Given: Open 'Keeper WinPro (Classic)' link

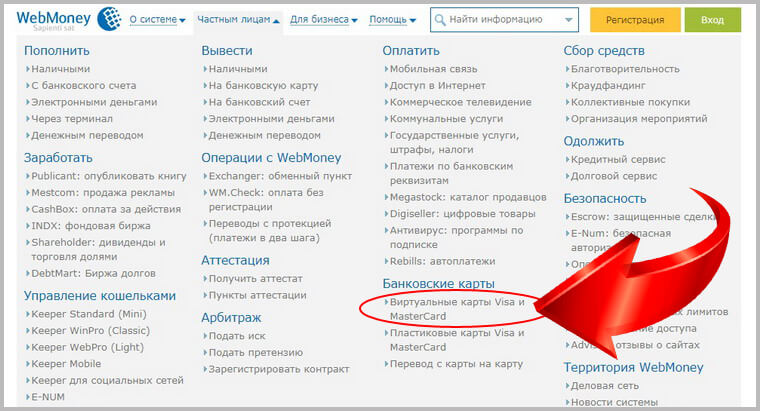Looking at the screenshot, I should click(91, 331).
